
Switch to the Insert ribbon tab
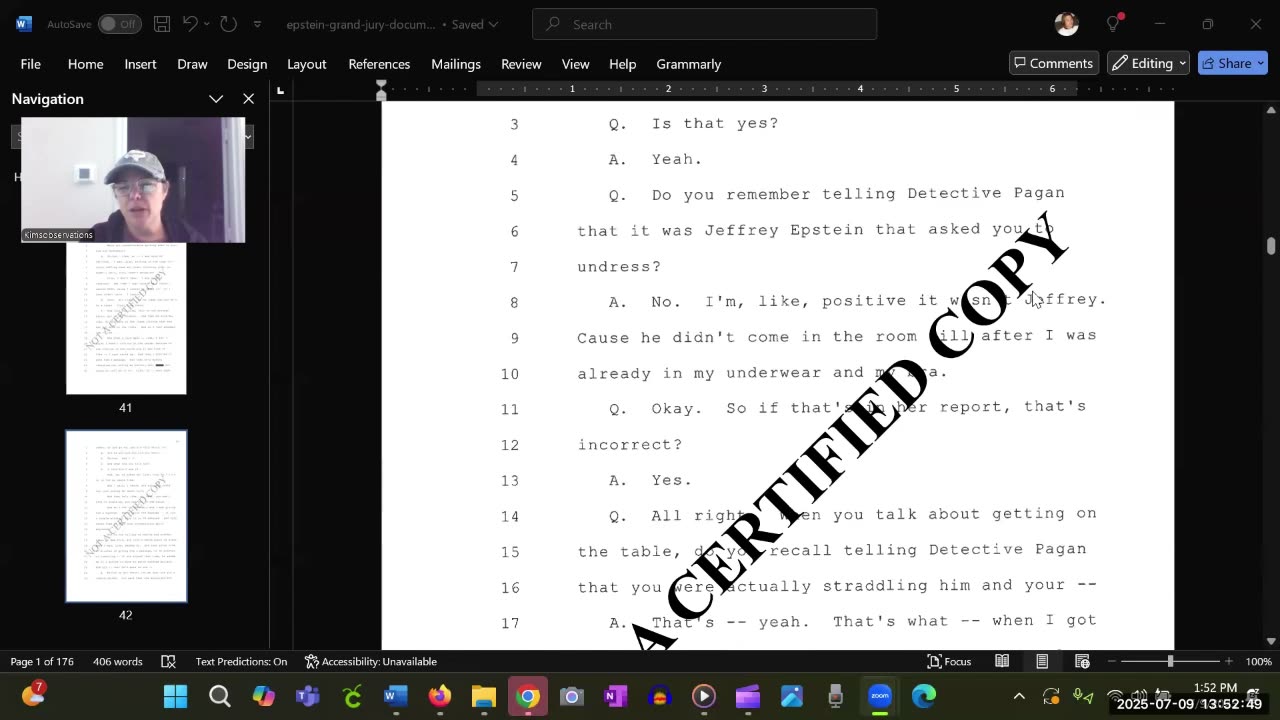click(x=140, y=63)
